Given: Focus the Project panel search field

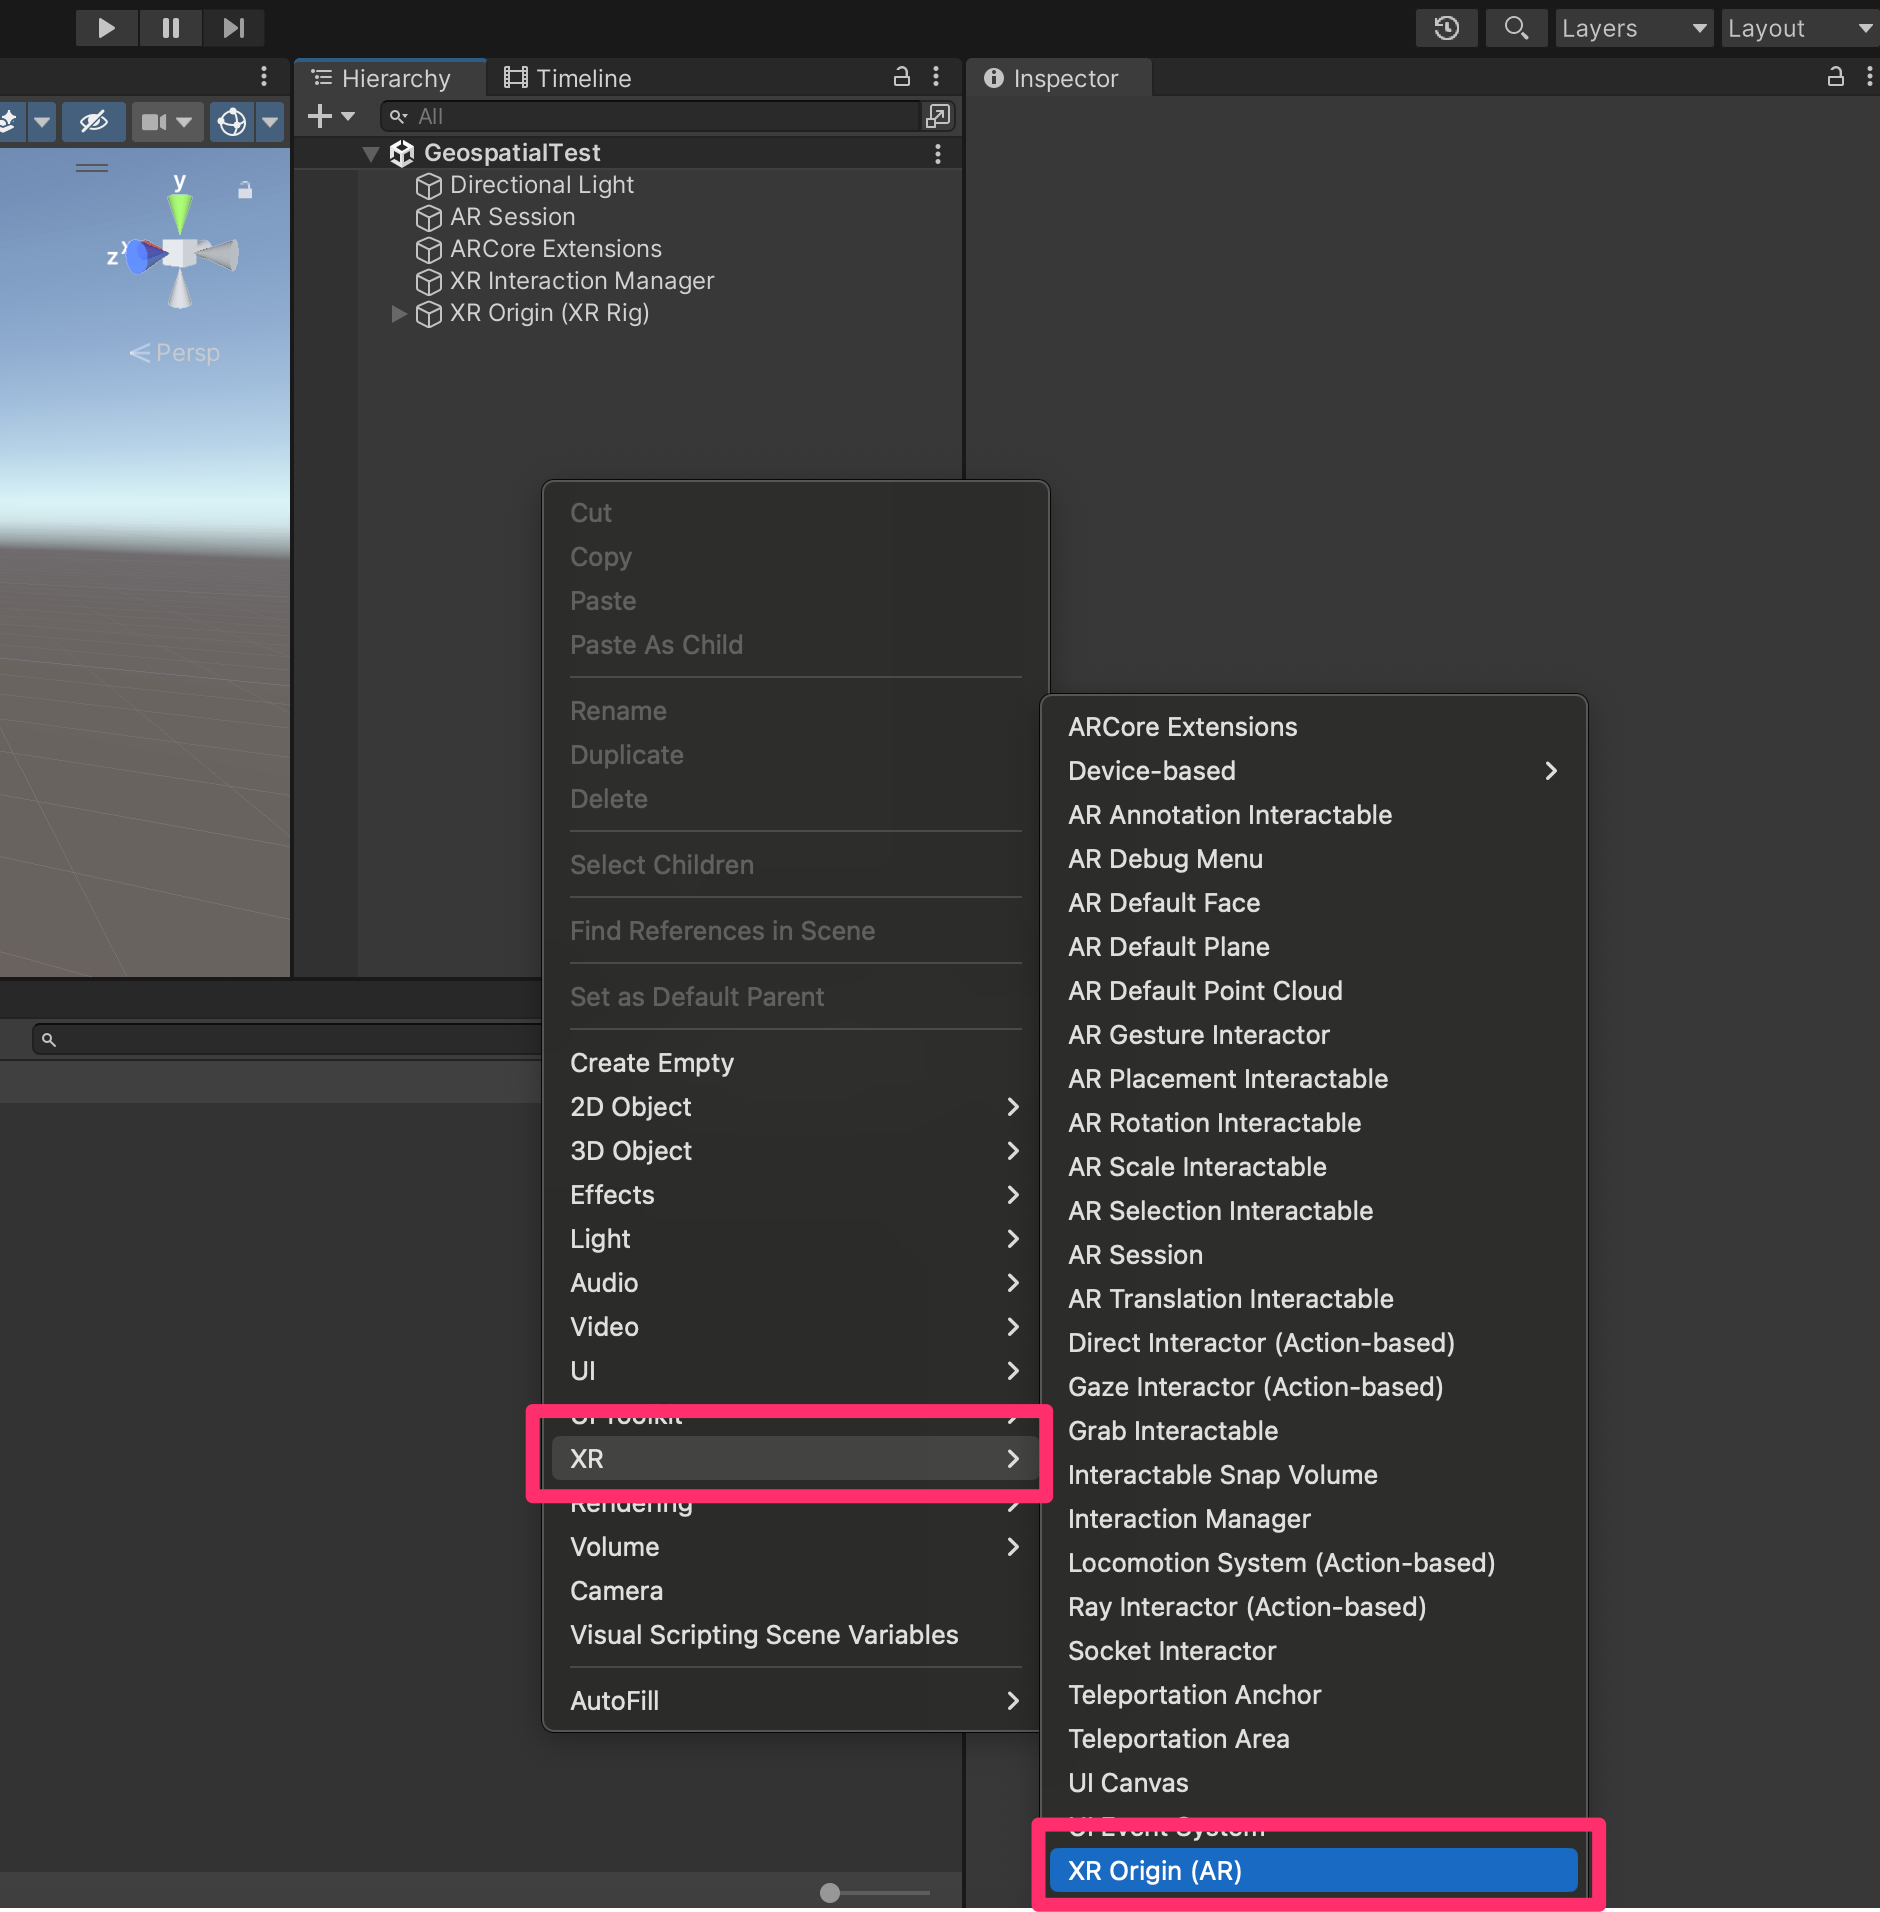Looking at the screenshot, I should tap(288, 1040).
